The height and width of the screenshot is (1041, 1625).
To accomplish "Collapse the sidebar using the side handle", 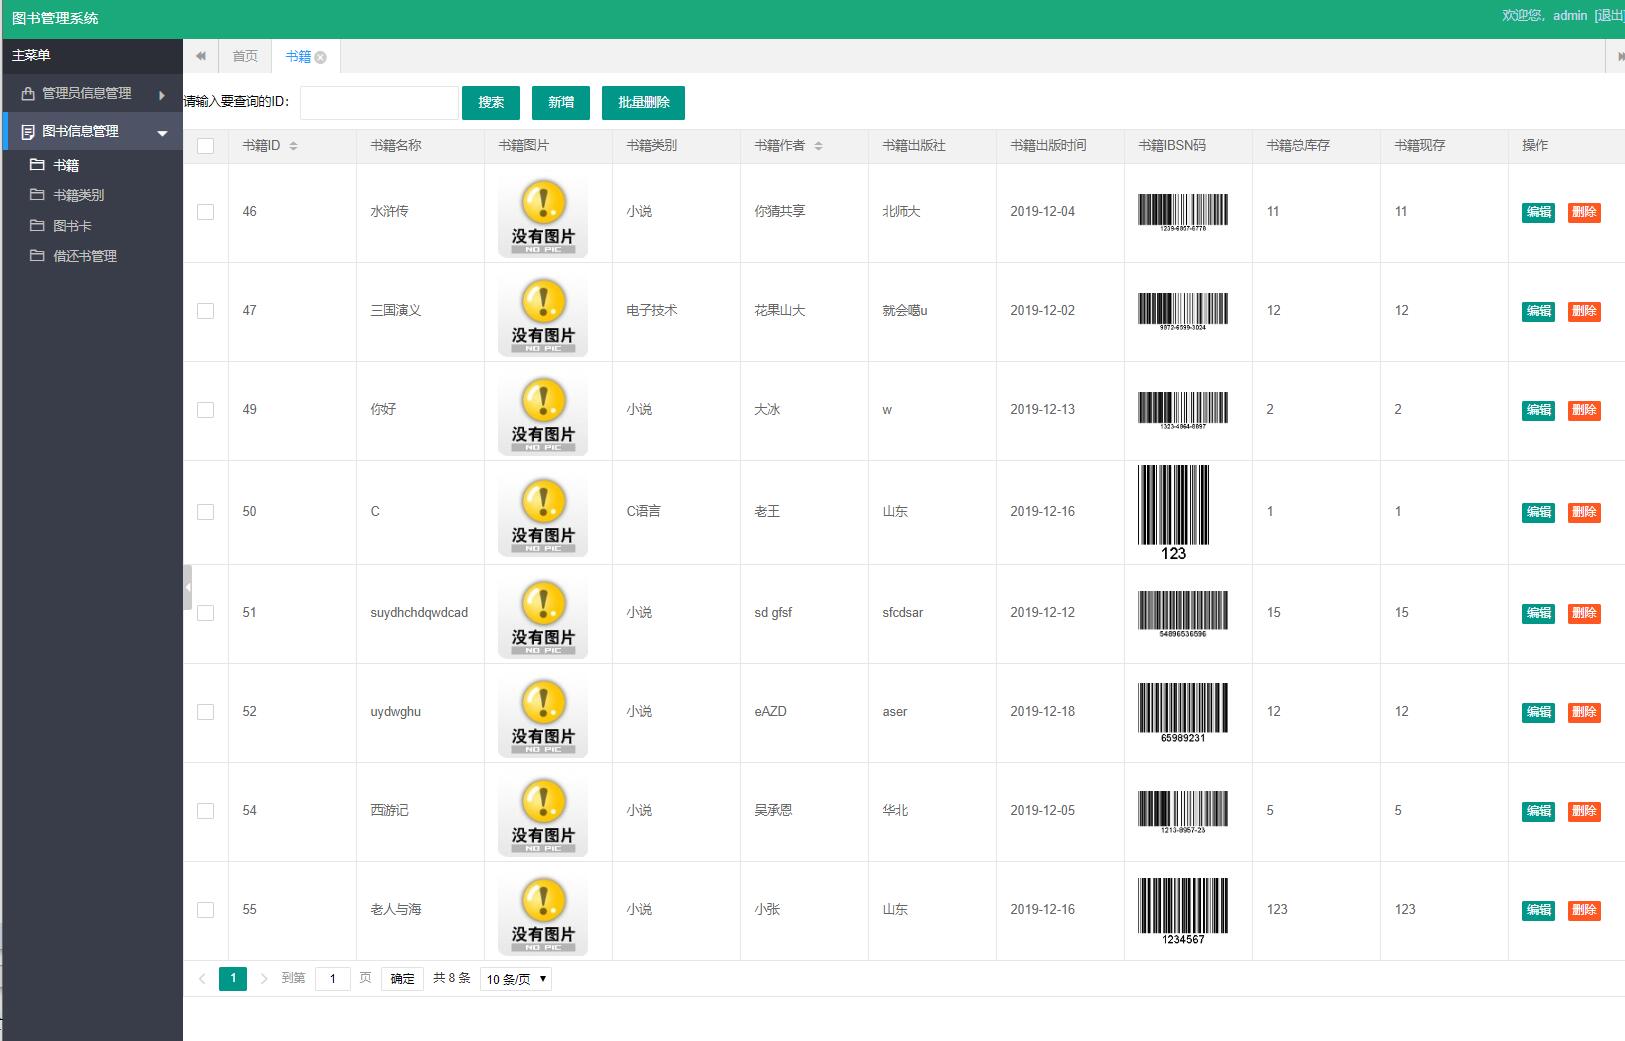I will [188, 588].
